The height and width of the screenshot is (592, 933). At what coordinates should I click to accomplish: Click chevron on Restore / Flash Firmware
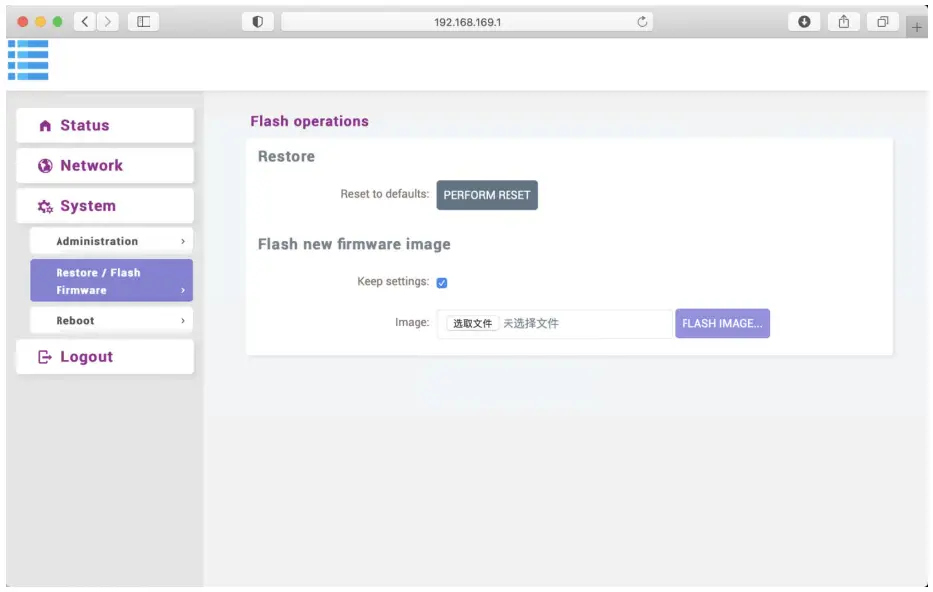point(183,290)
